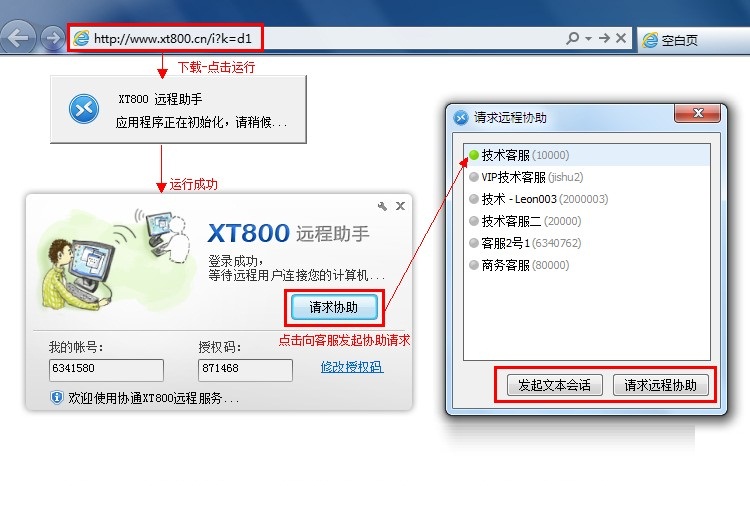Click the 授权码 field showing 871468

tap(245, 369)
